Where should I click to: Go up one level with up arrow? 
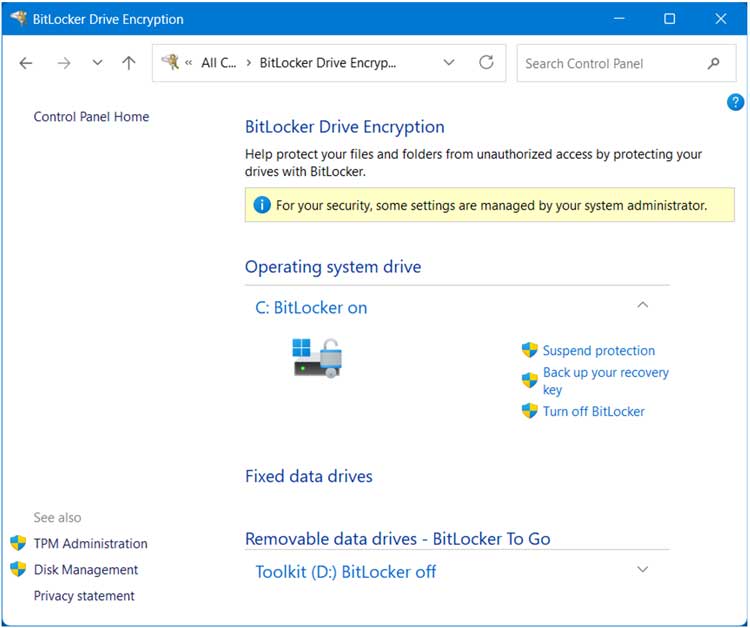tap(129, 63)
